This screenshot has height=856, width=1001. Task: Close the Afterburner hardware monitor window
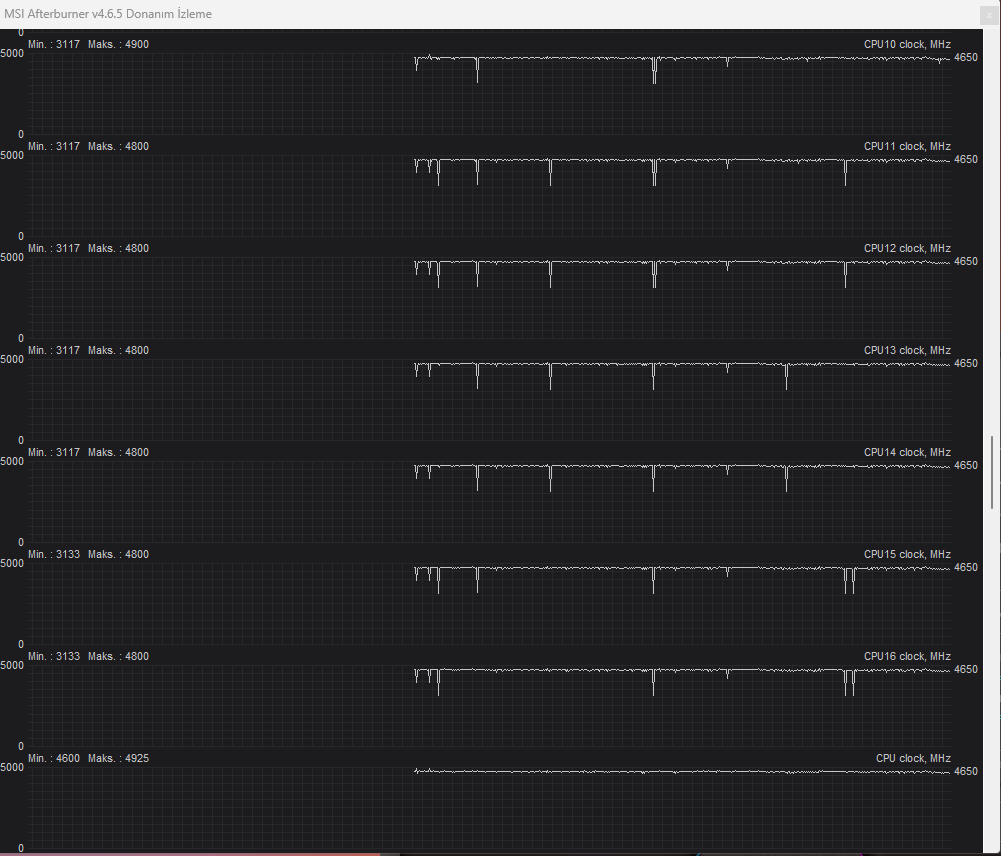[x=990, y=15]
